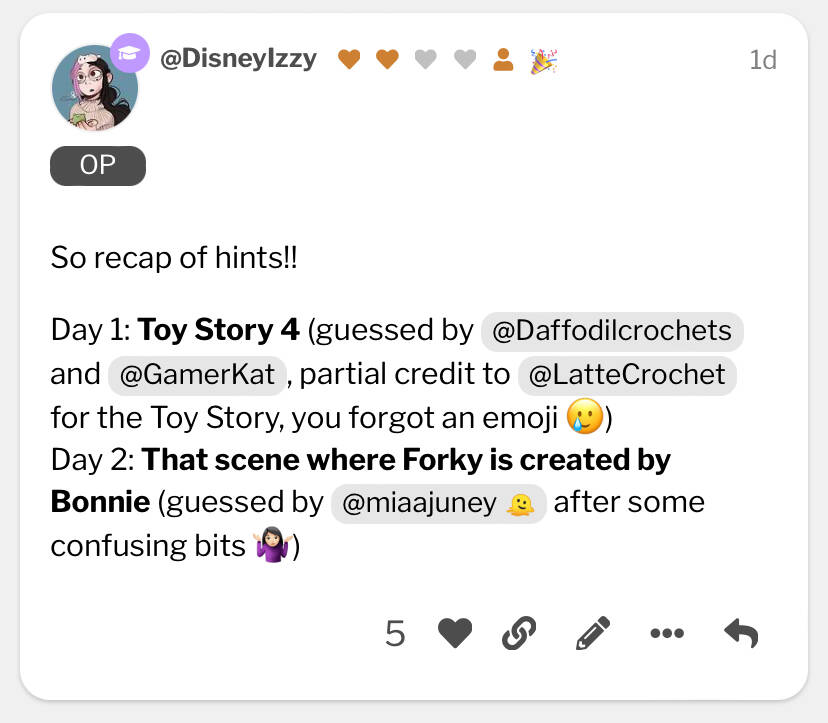View who liked via the 5 count
This screenshot has height=723, width=828.
point(395,633)
